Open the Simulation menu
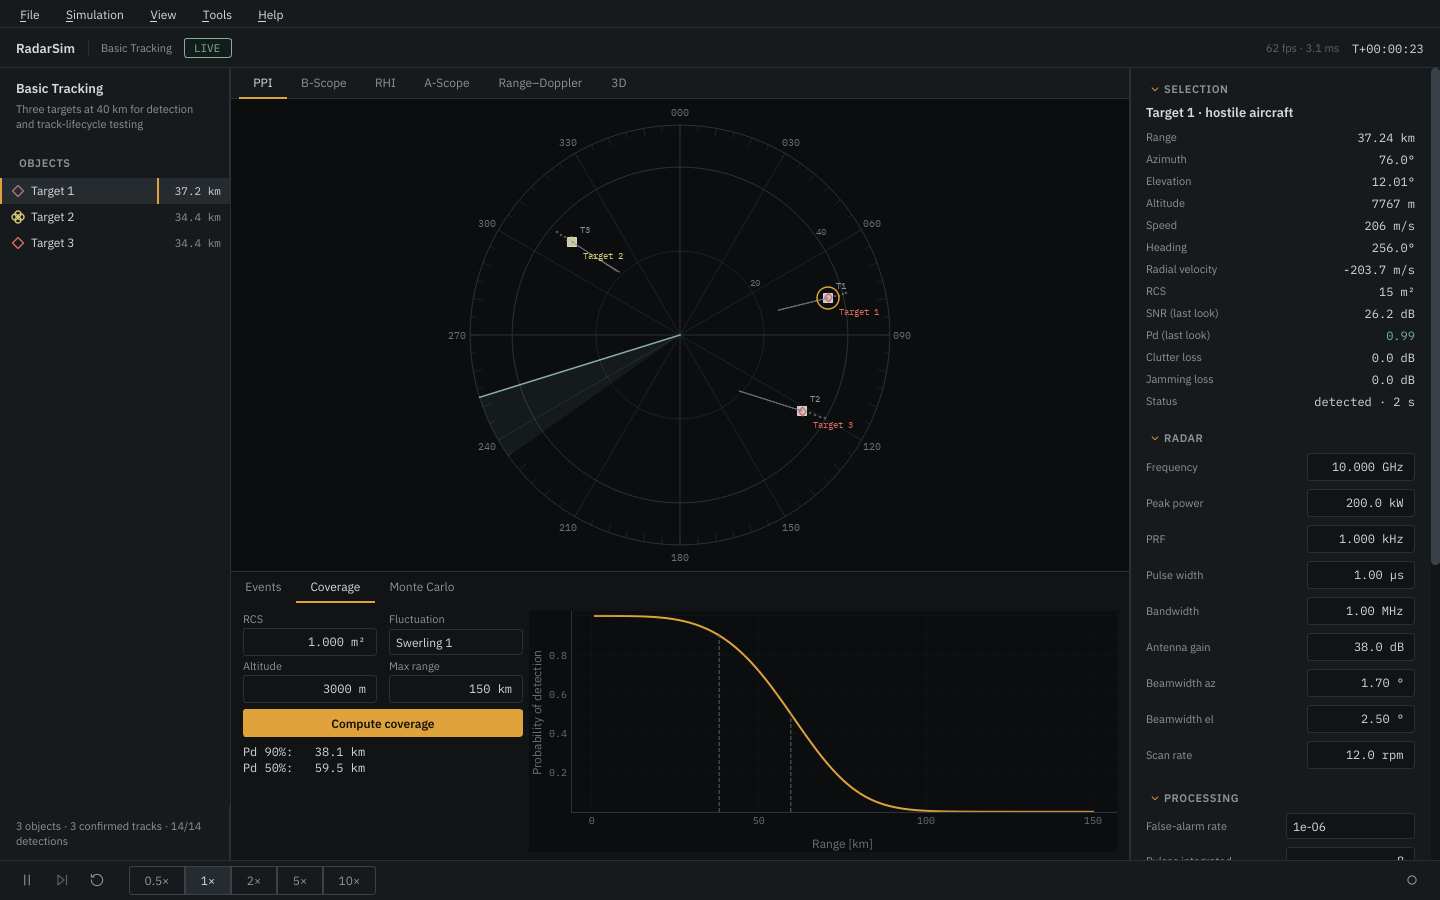The height and width of the screenshot is (900, 1440). [95, 15]
